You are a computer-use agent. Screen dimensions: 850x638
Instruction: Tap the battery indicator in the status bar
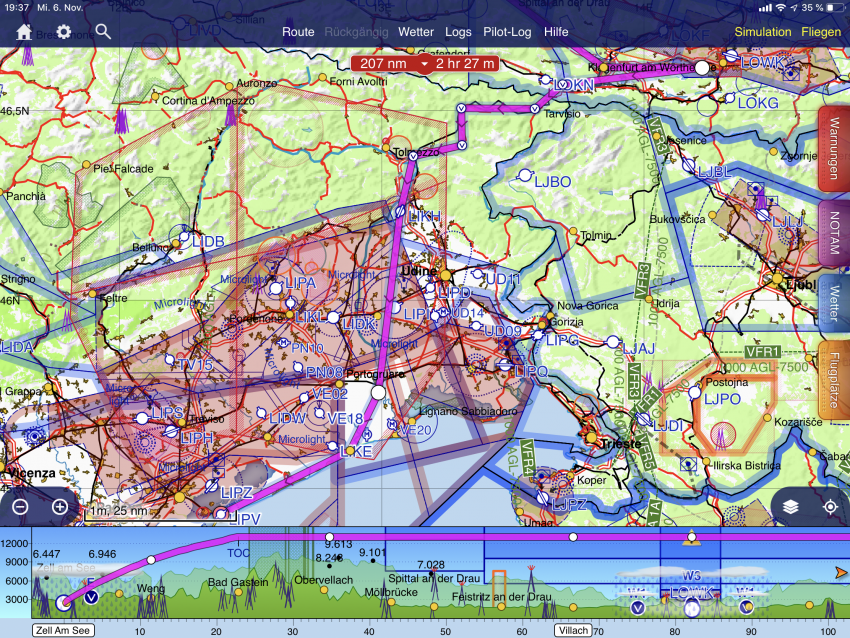(x=832, y=8)
